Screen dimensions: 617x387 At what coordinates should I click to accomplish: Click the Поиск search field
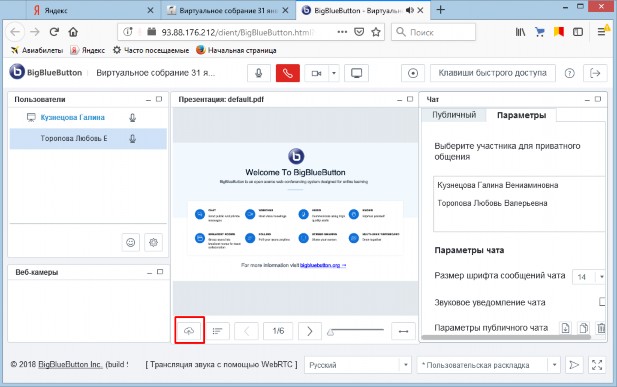[x=433, y=32]
